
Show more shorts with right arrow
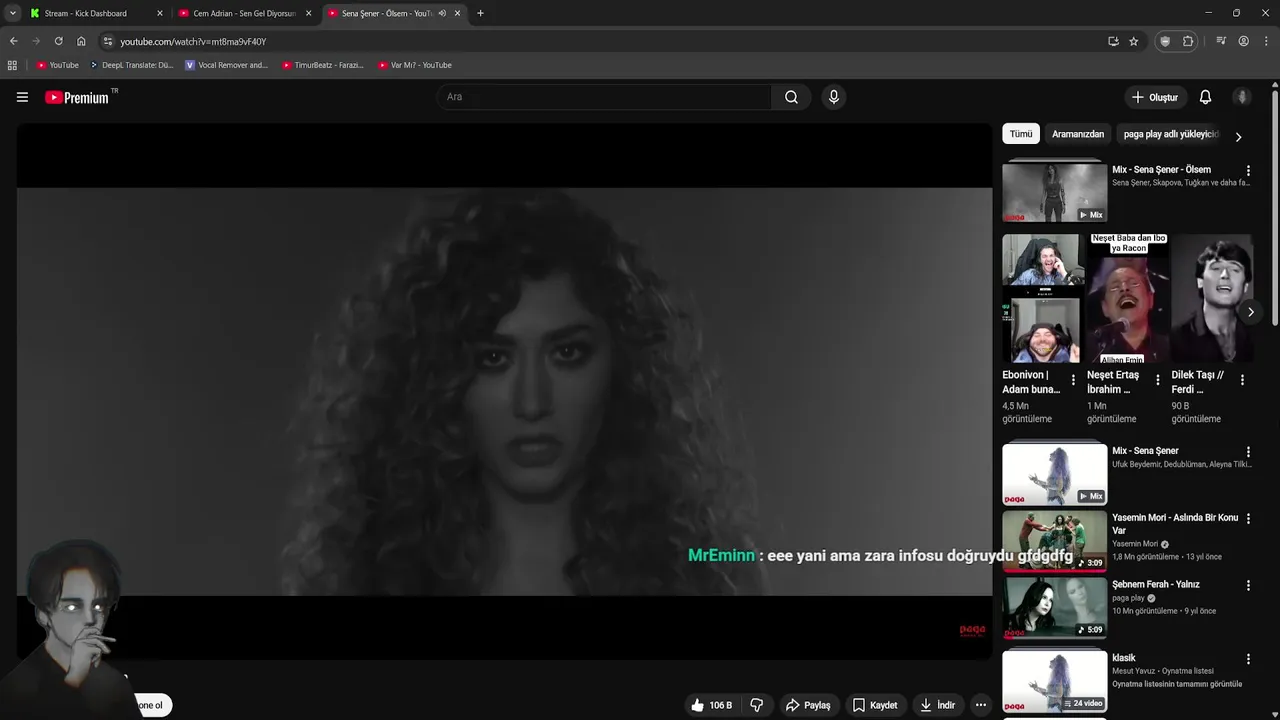(x=1250, y=312)
